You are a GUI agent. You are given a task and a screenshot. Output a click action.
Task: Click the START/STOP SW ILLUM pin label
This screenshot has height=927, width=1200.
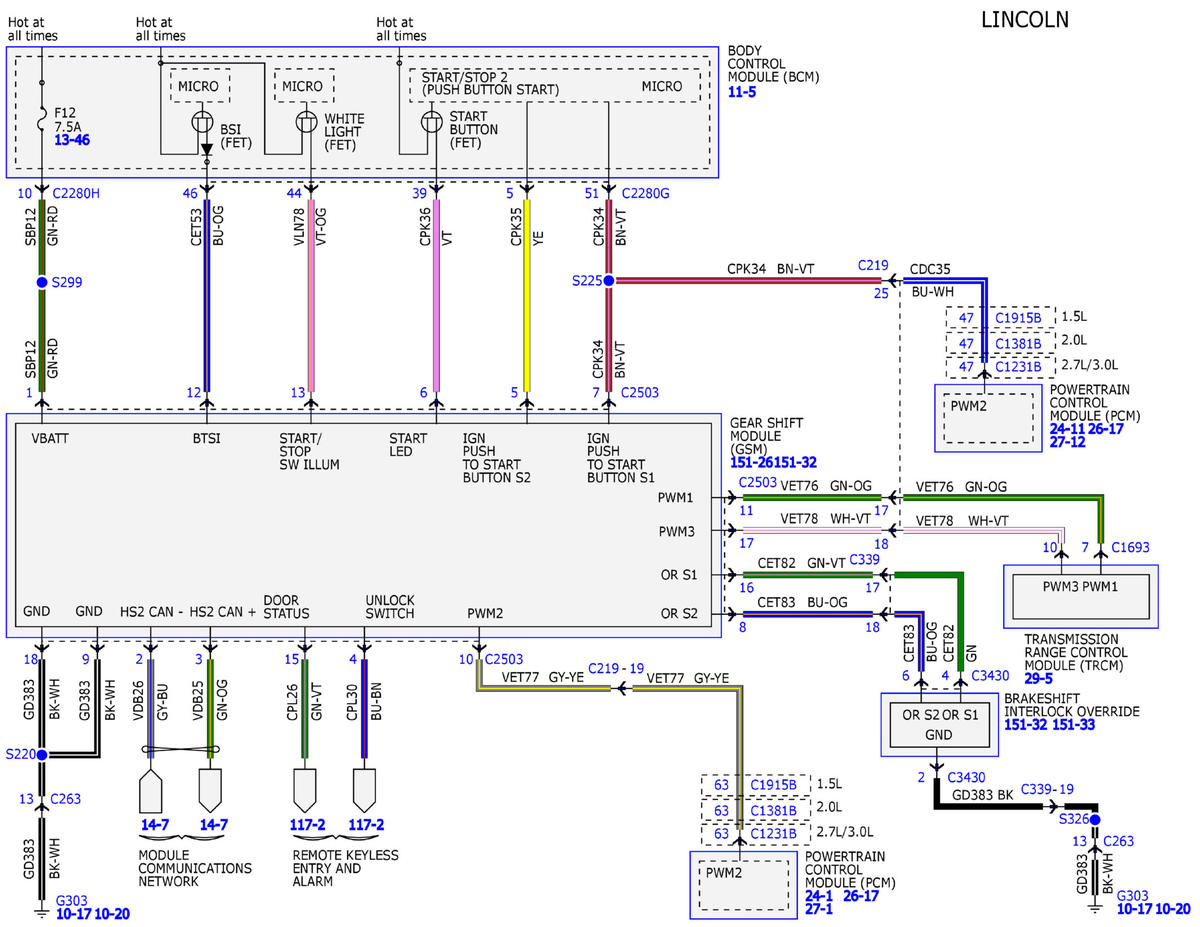pyautogui.click(x=310, y=451)
